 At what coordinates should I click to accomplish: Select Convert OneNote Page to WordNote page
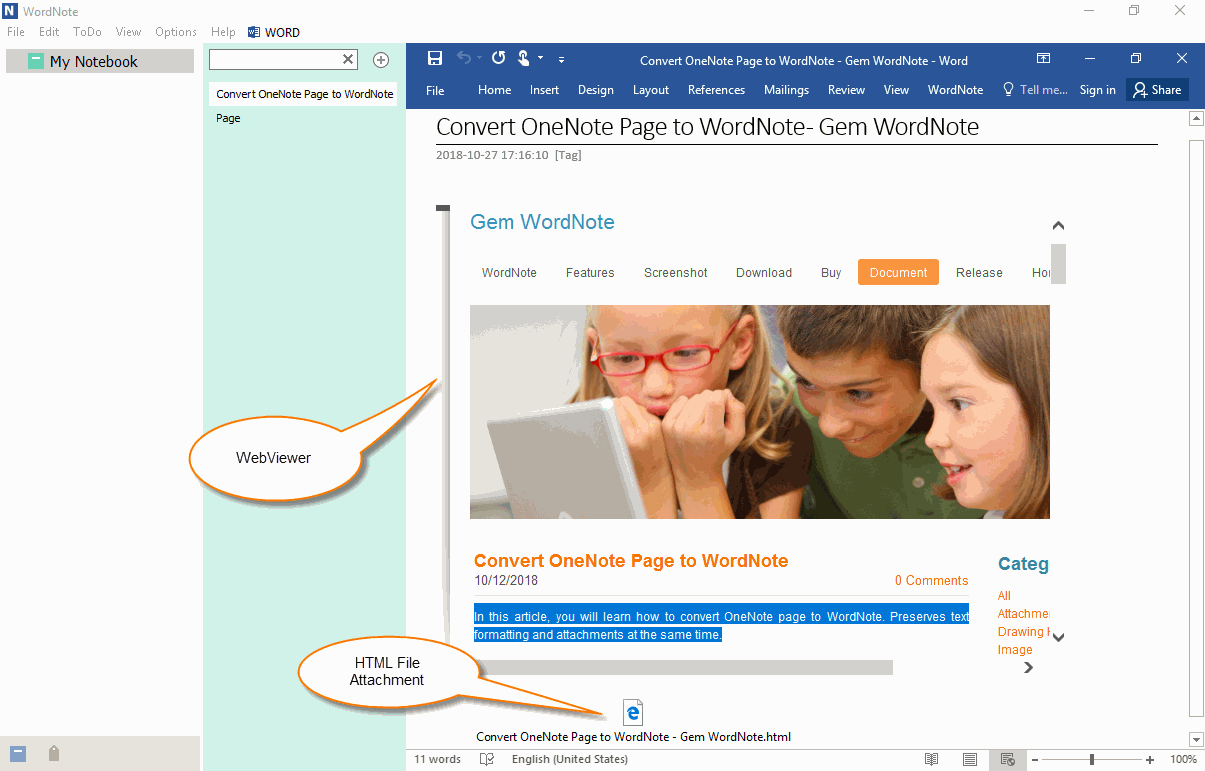[304, 94]
